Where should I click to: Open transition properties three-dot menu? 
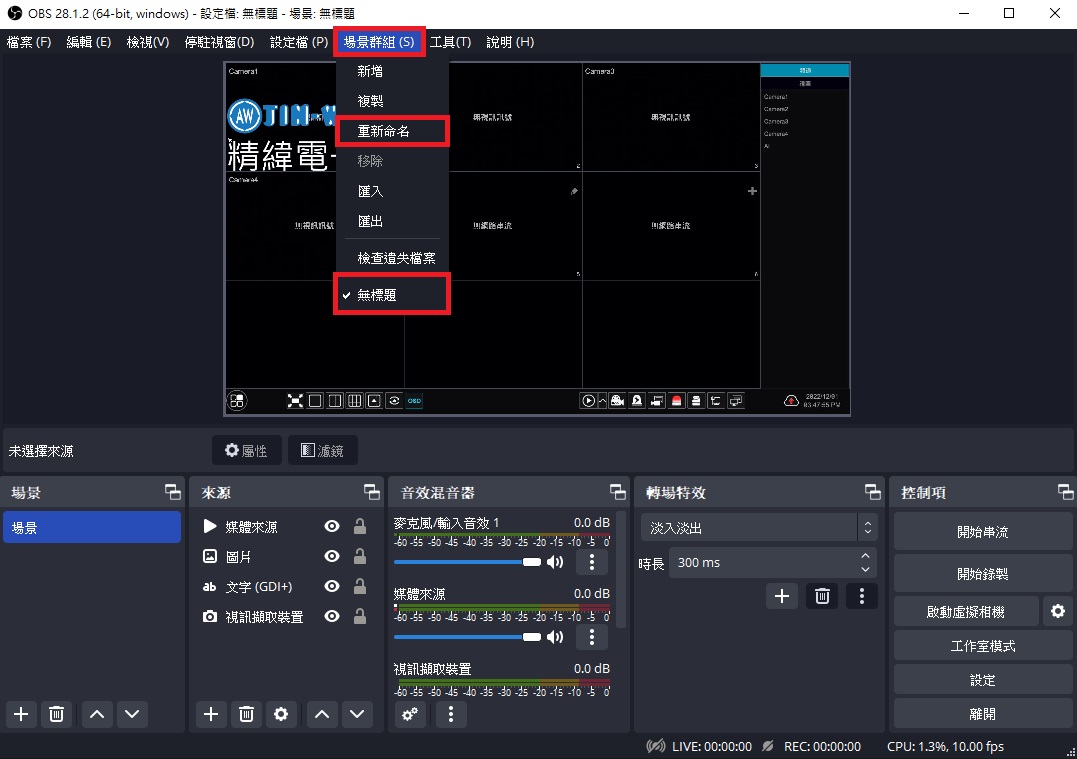[862, 596]
